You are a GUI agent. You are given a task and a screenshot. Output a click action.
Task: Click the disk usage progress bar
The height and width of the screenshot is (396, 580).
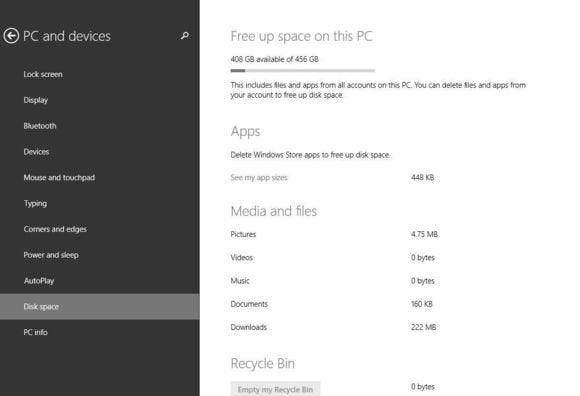(303, 70)
